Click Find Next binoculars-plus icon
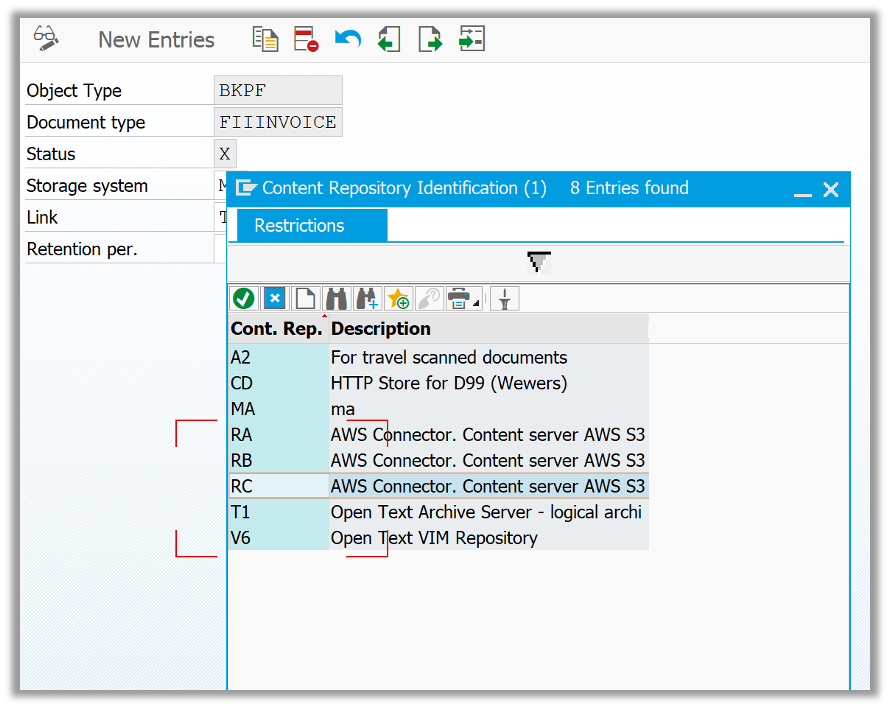 click(x=367, y=298)
